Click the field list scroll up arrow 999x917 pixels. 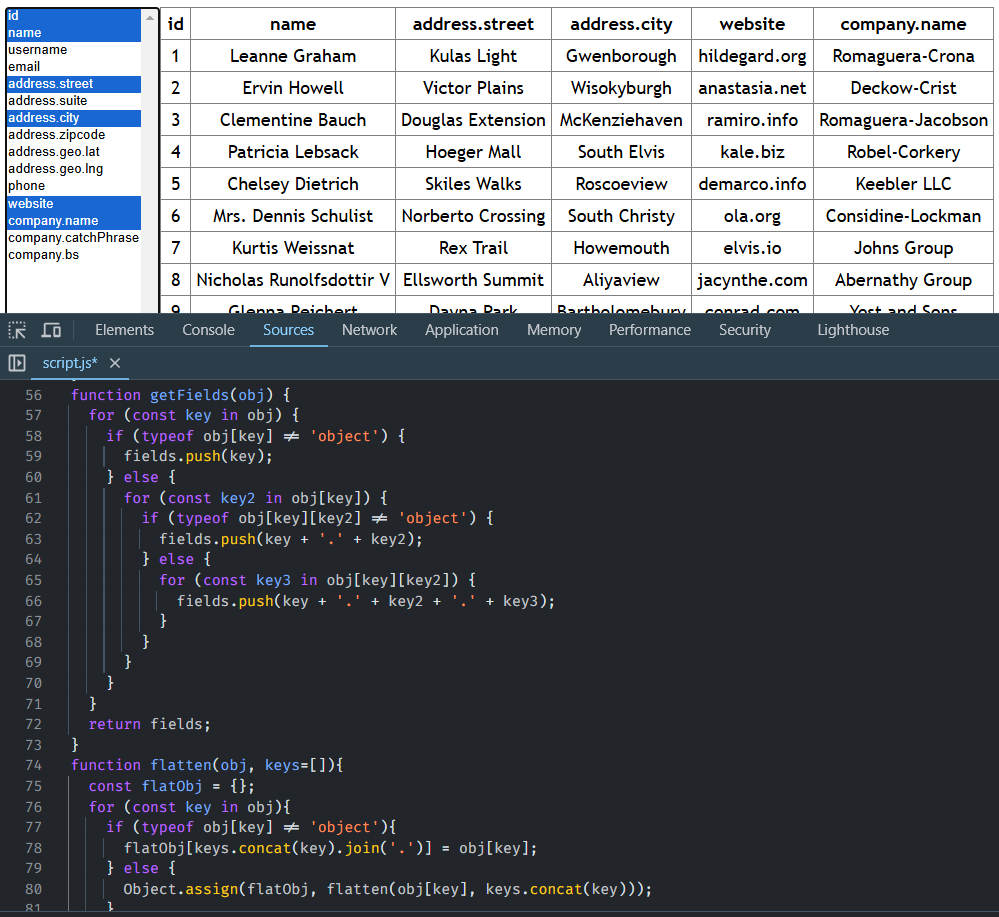coord(150,18)
